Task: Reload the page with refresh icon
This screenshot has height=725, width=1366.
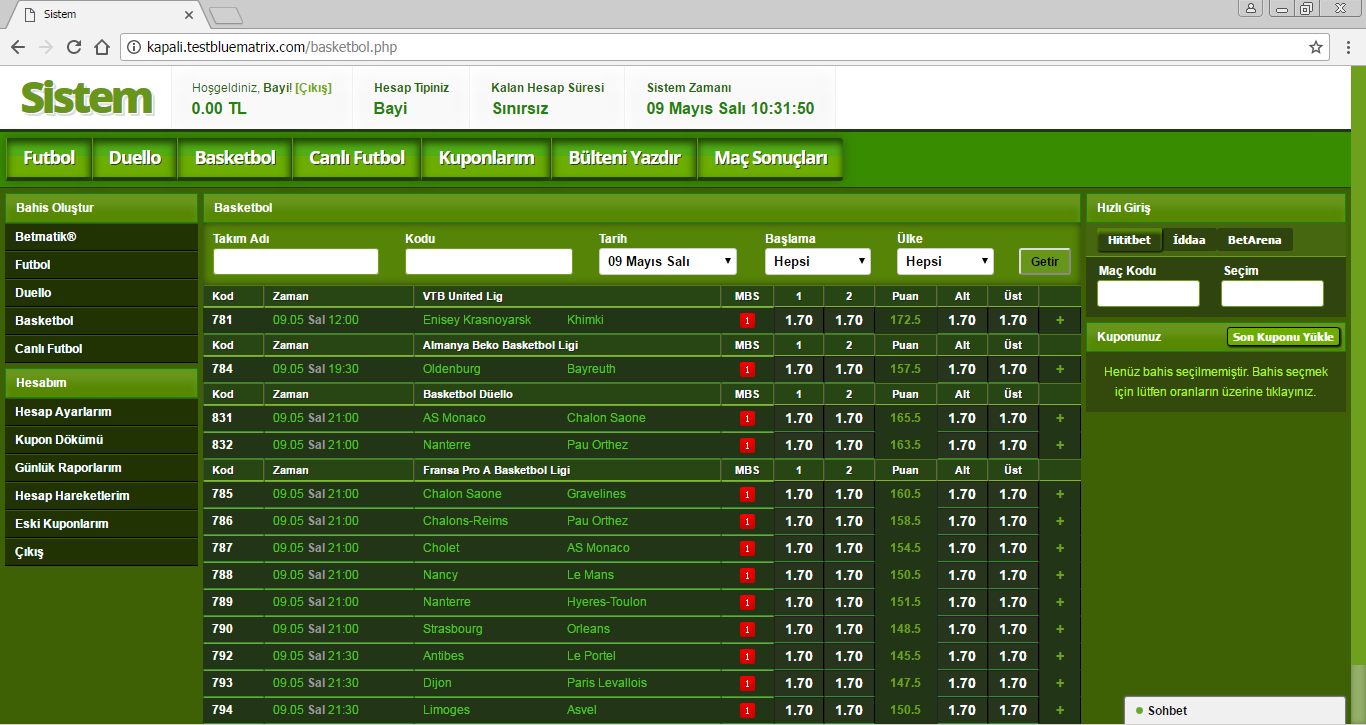Action: [74, 47]
